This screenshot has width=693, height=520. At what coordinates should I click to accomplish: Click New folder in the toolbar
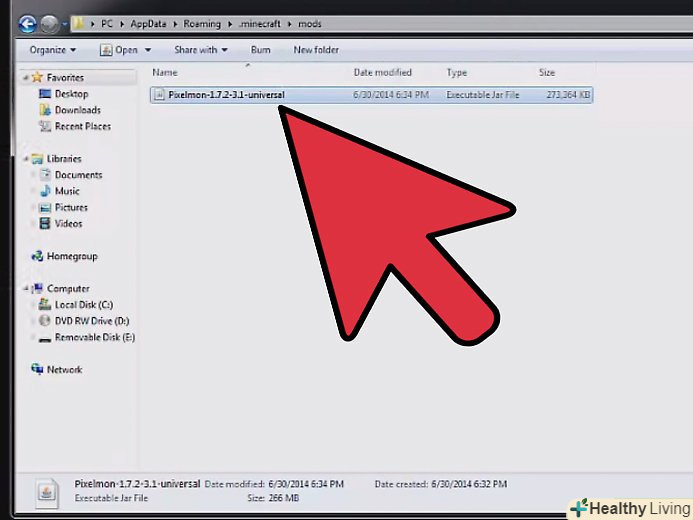316,50
